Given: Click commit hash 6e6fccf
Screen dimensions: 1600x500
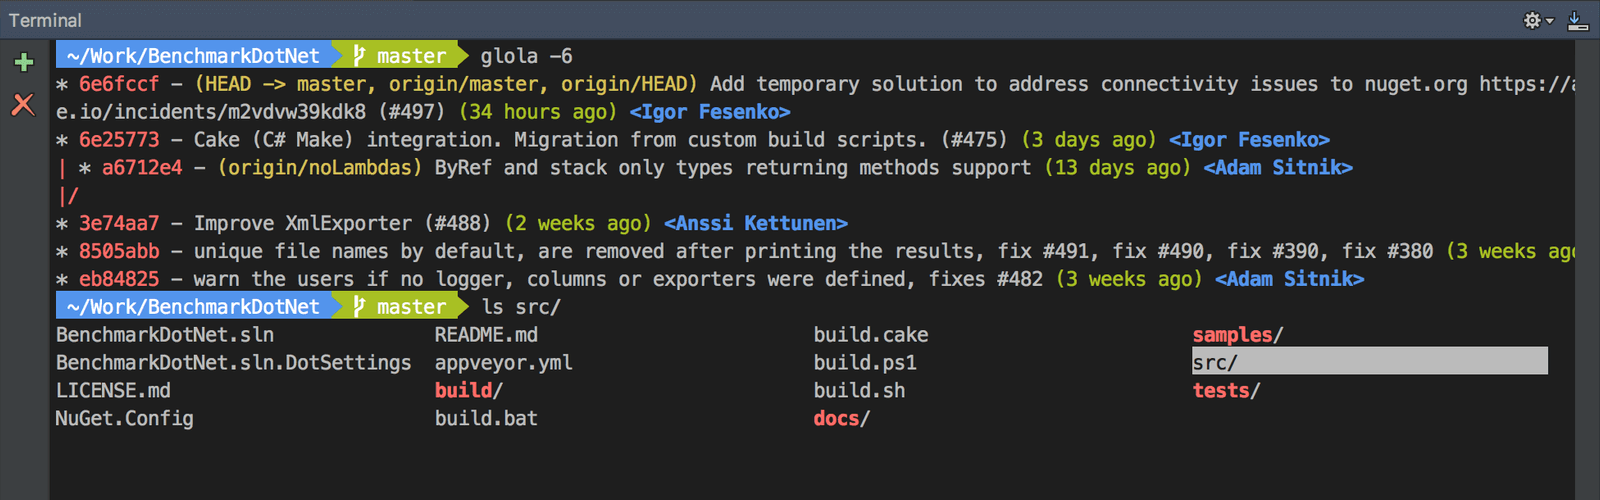Looking at the screenshot, I should click(119, 84).
